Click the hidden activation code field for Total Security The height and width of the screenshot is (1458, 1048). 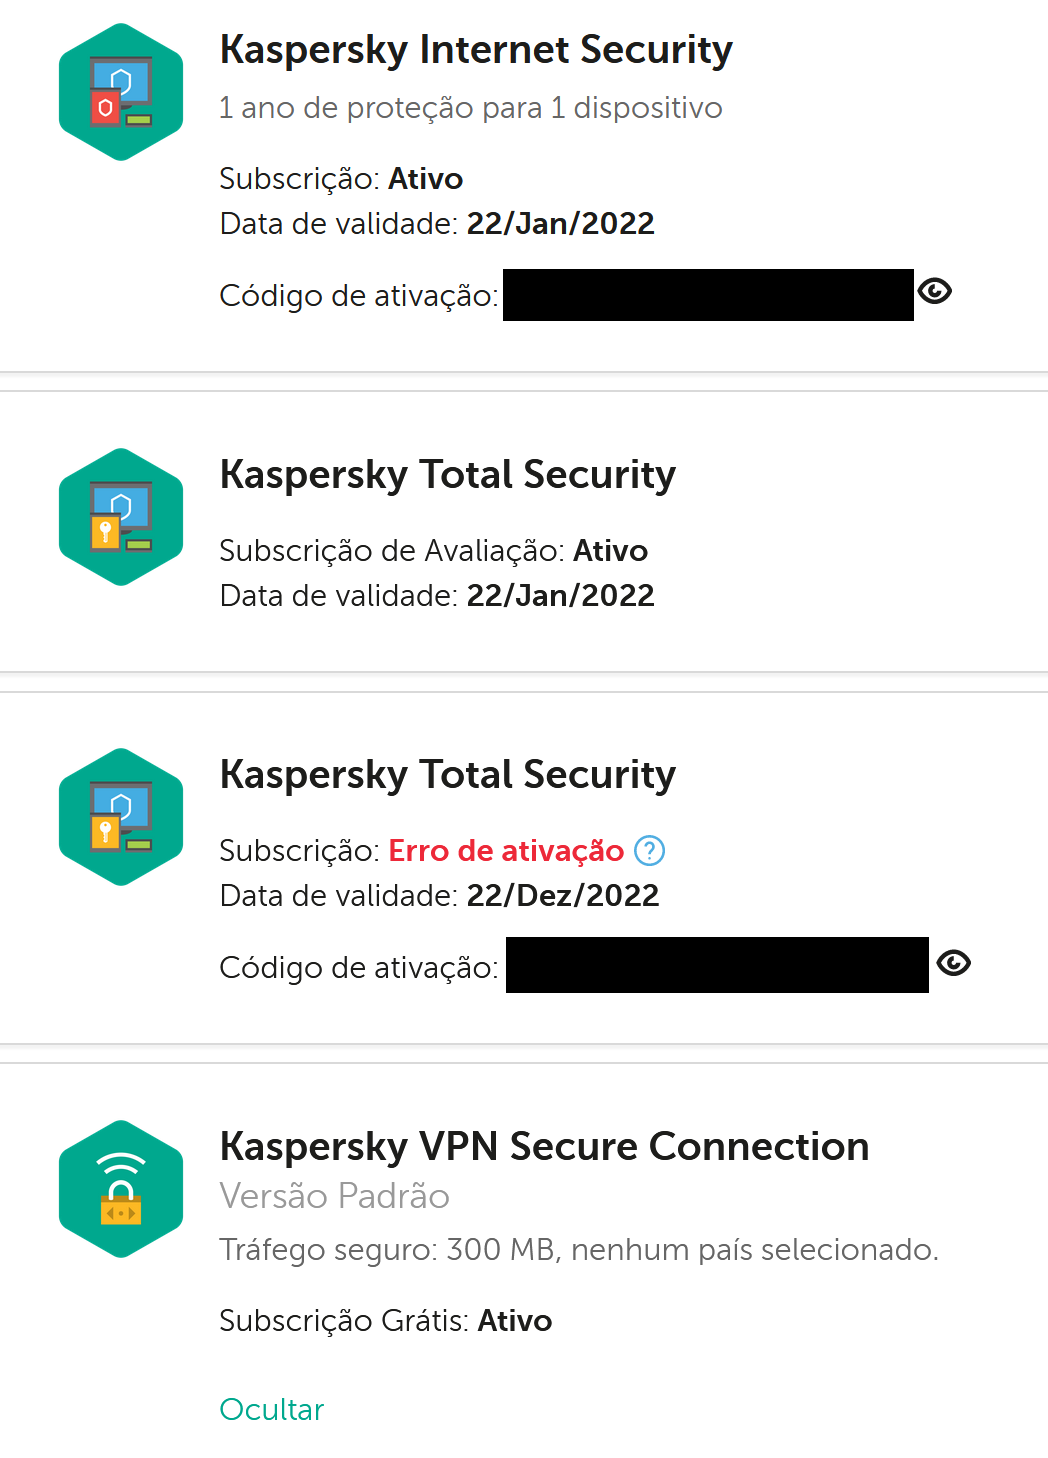point(717,965)
